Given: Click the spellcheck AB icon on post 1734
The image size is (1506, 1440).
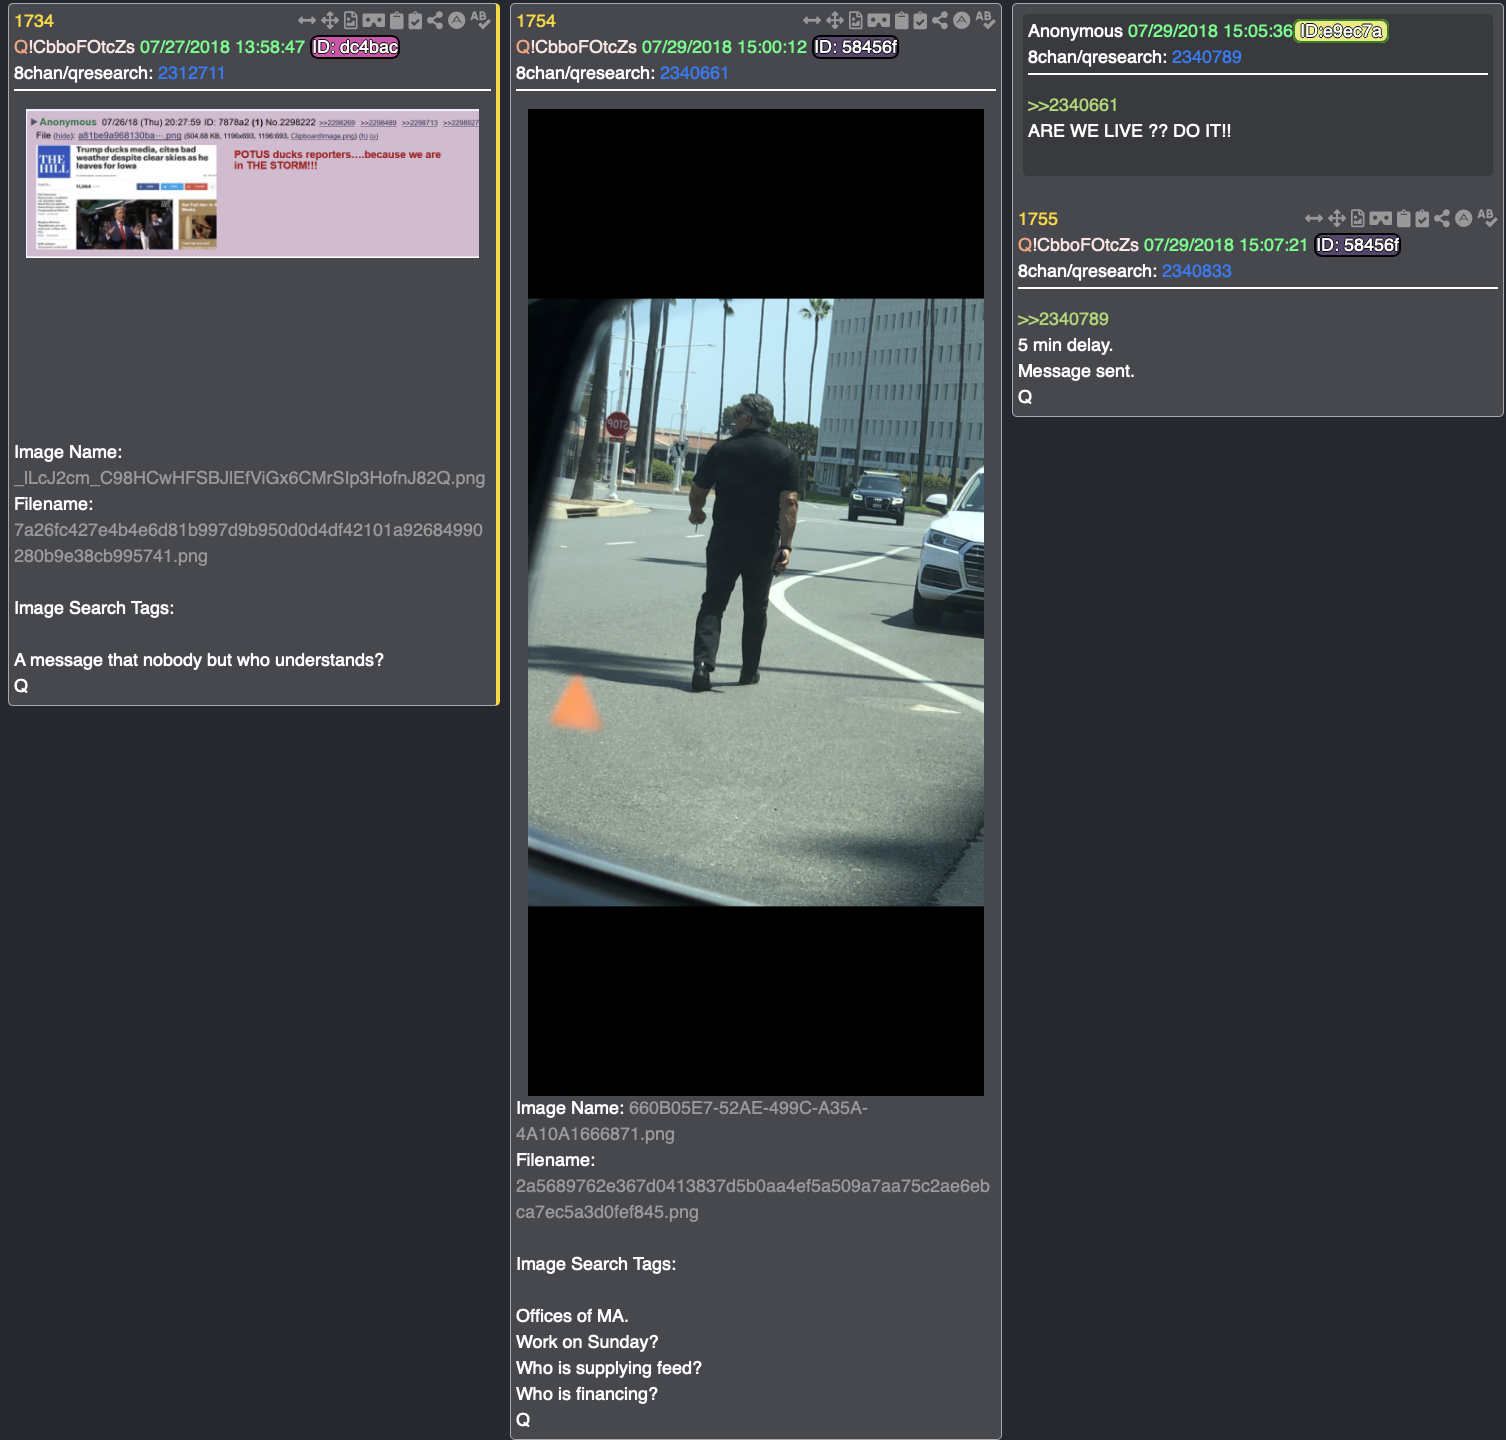Looking at the screenshot, I should pyautogui.click(x=480, y=20).
